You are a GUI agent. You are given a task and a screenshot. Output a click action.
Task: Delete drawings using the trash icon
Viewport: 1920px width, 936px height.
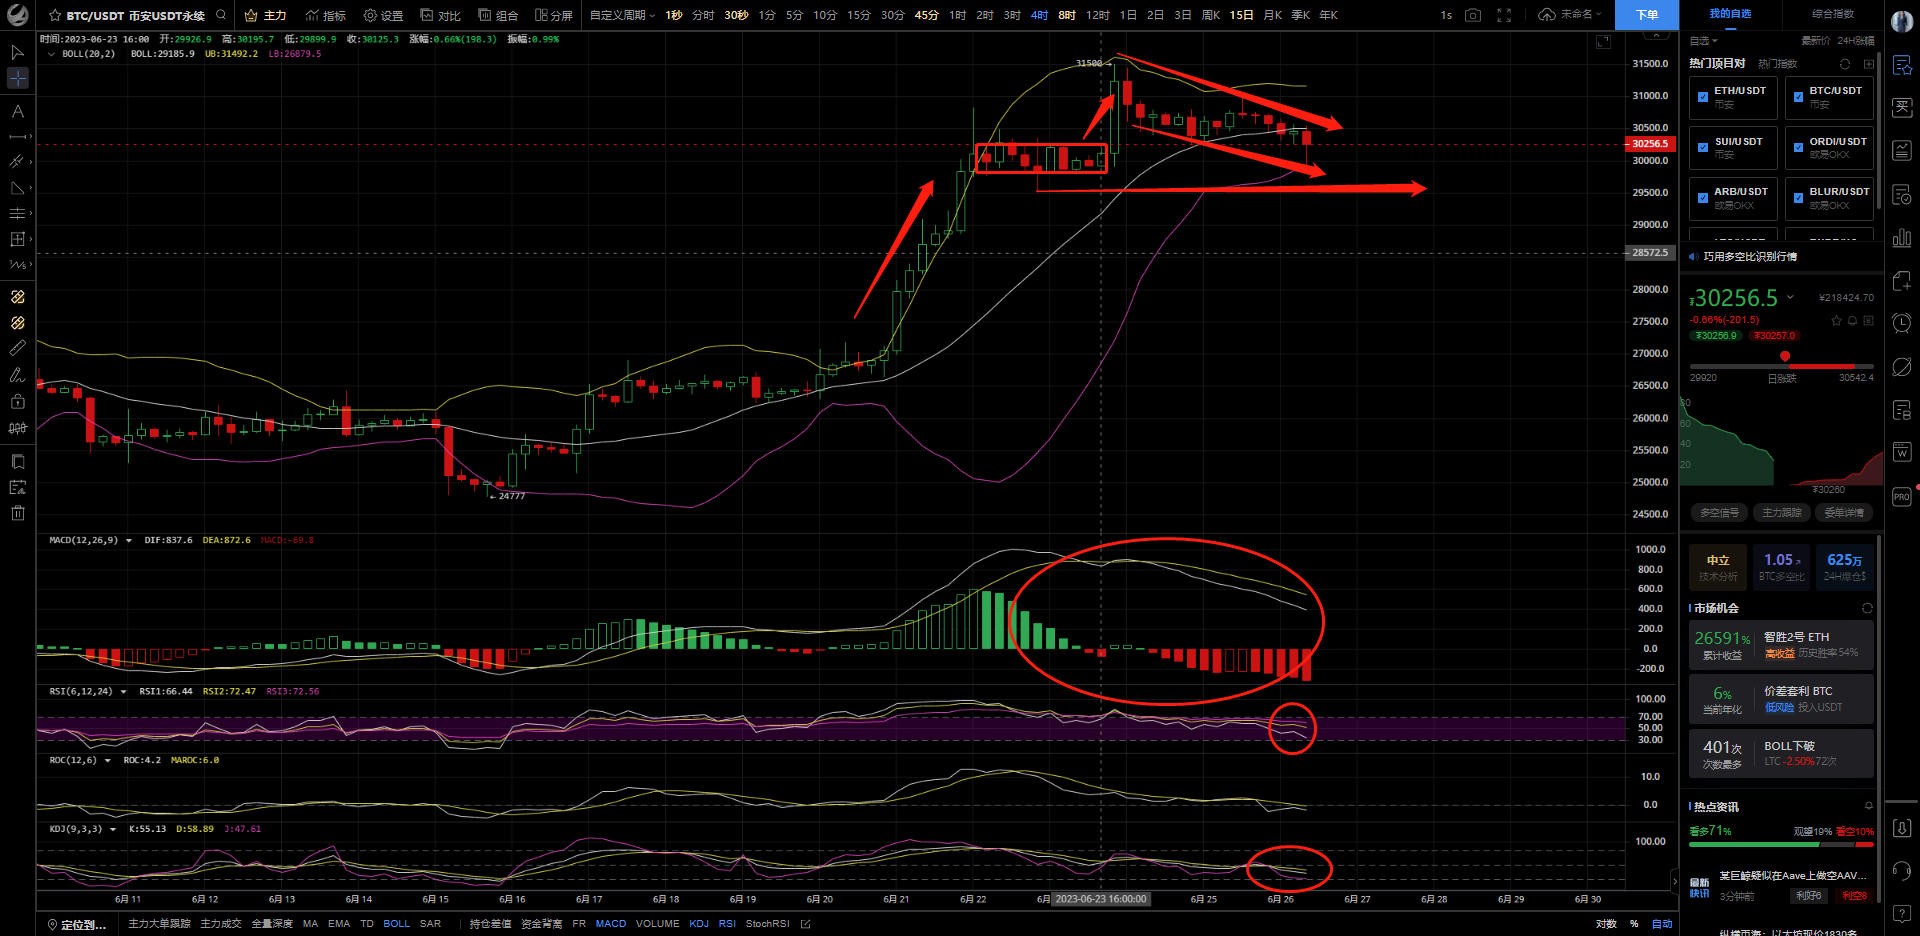coord(17,513)
